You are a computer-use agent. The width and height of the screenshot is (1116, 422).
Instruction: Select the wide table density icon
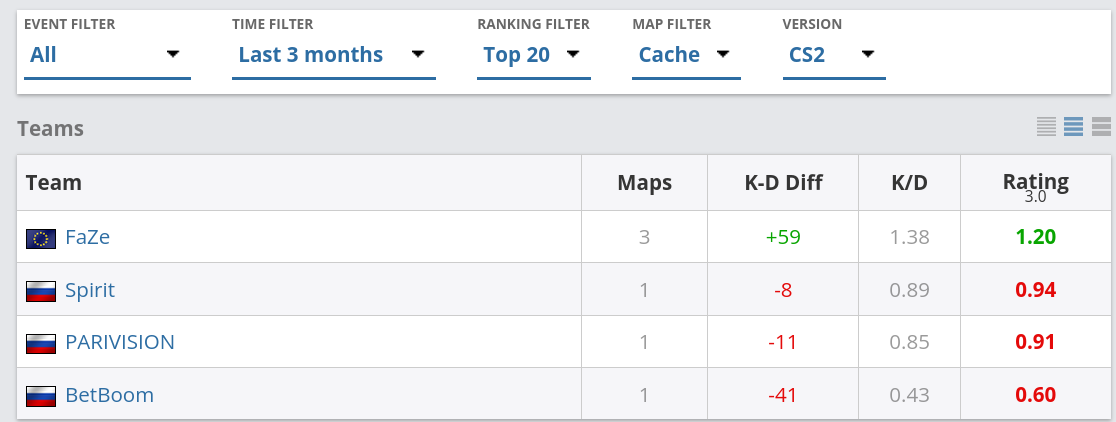(x=1101, y=127)
